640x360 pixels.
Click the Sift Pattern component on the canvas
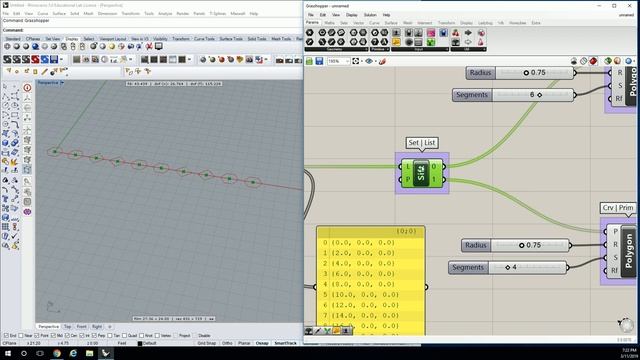422,173
